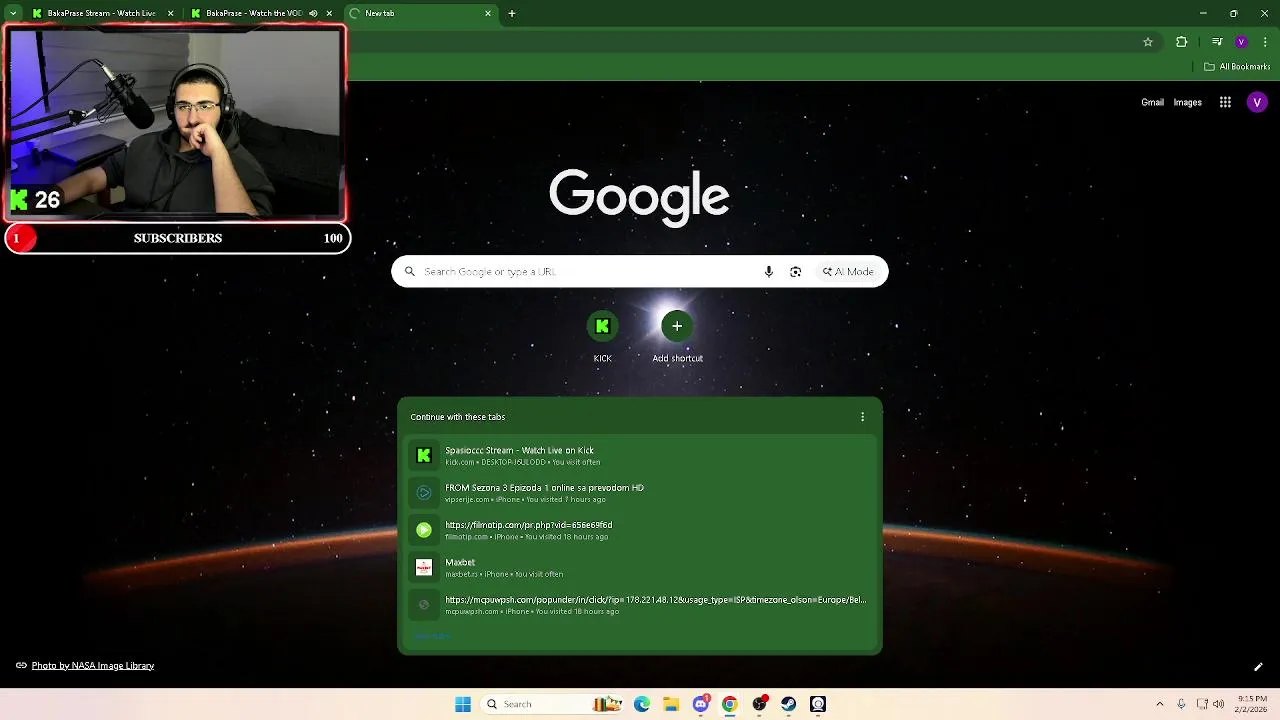
Task: Click the "filmotip.com • iPhone" visited 18 hours ago line
Action: (x=526, y=536)
